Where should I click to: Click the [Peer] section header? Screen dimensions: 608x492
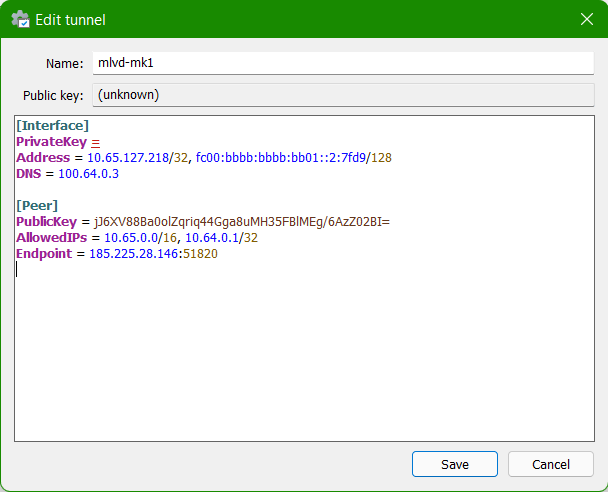point(37,206)
